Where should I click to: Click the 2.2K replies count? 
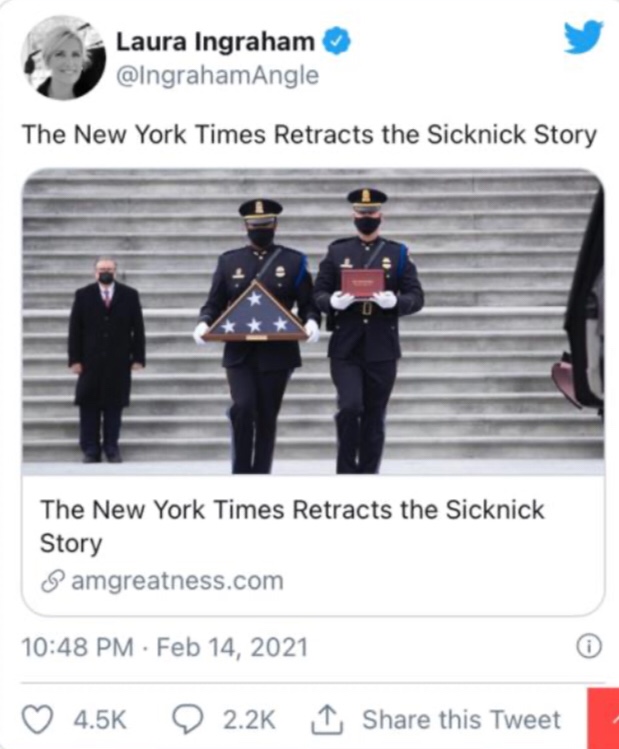pyautogui.click(x=250, y=720)
